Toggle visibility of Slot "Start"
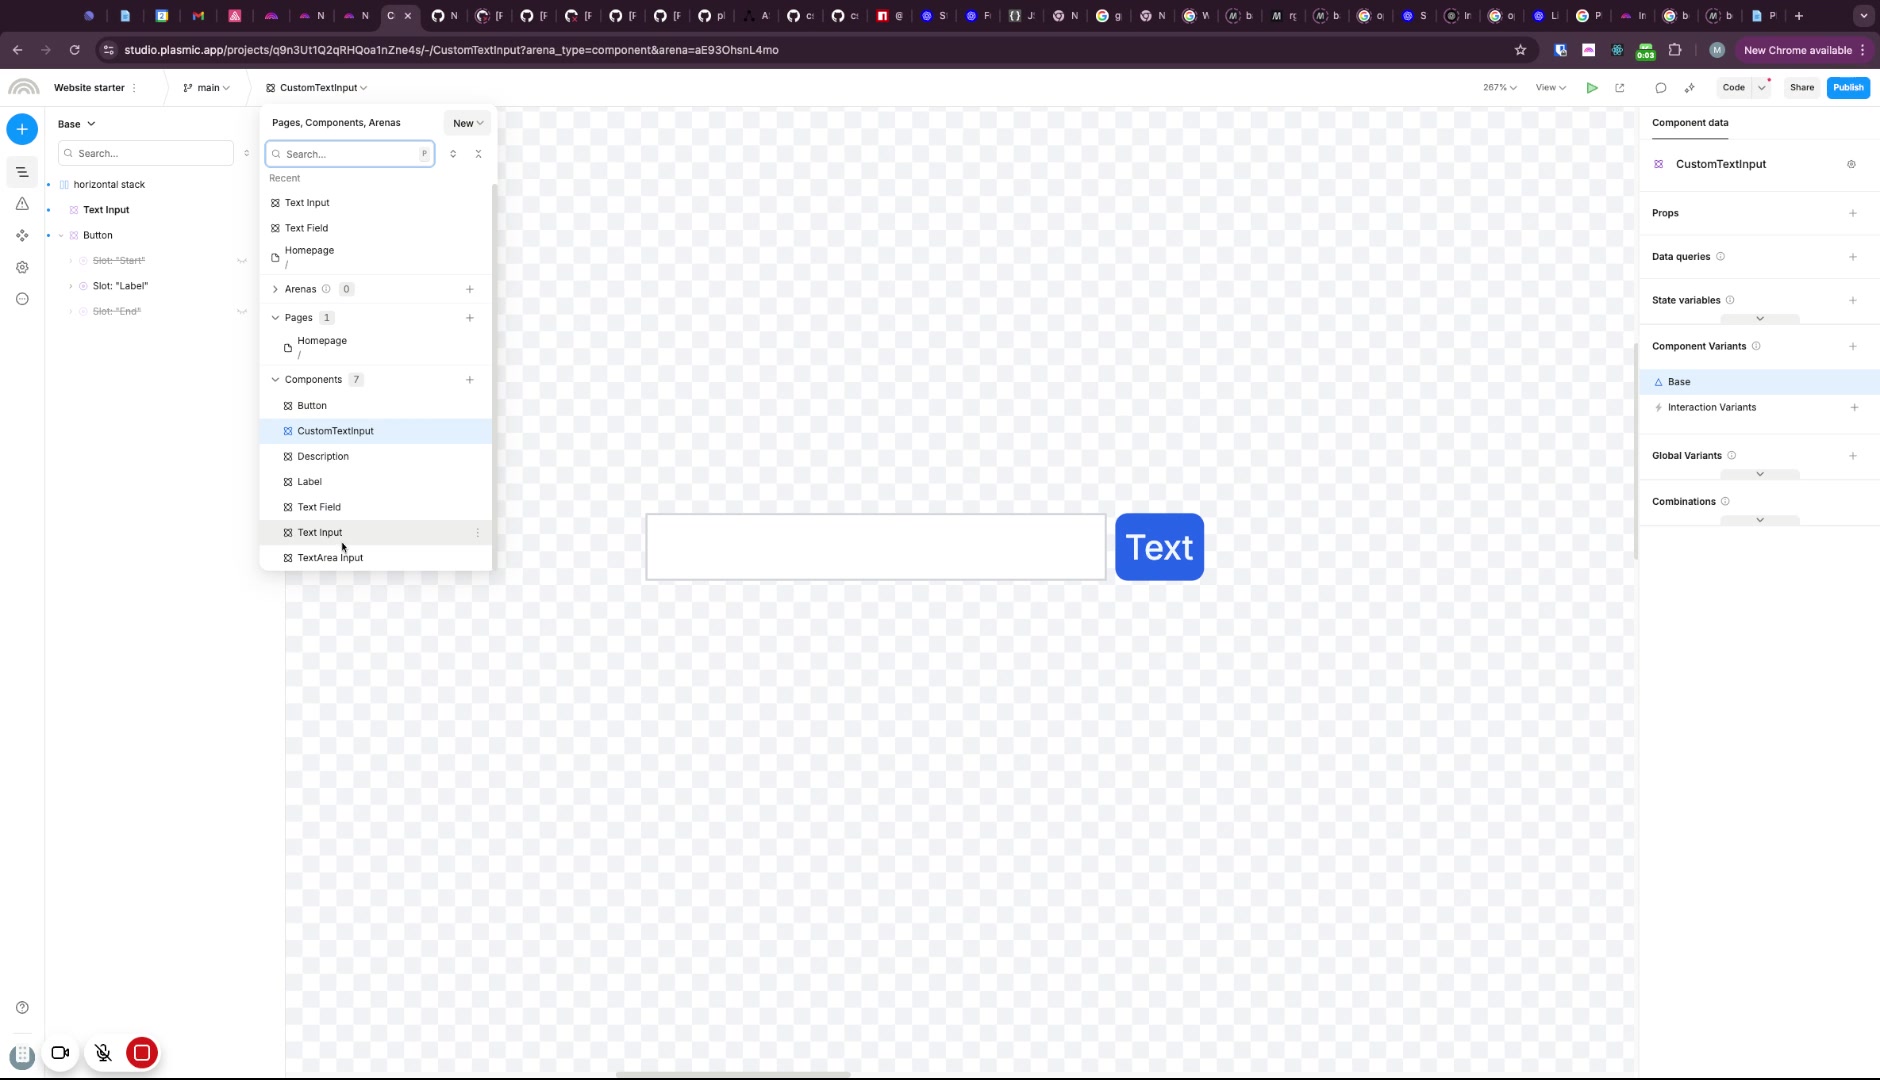The height and width of the screenshot is (1080, 1880). tap(241, 261)
